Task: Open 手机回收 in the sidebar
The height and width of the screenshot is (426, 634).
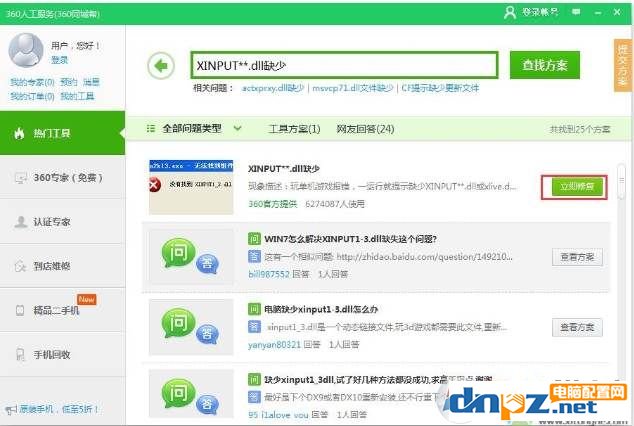Action: click(62, 354)
